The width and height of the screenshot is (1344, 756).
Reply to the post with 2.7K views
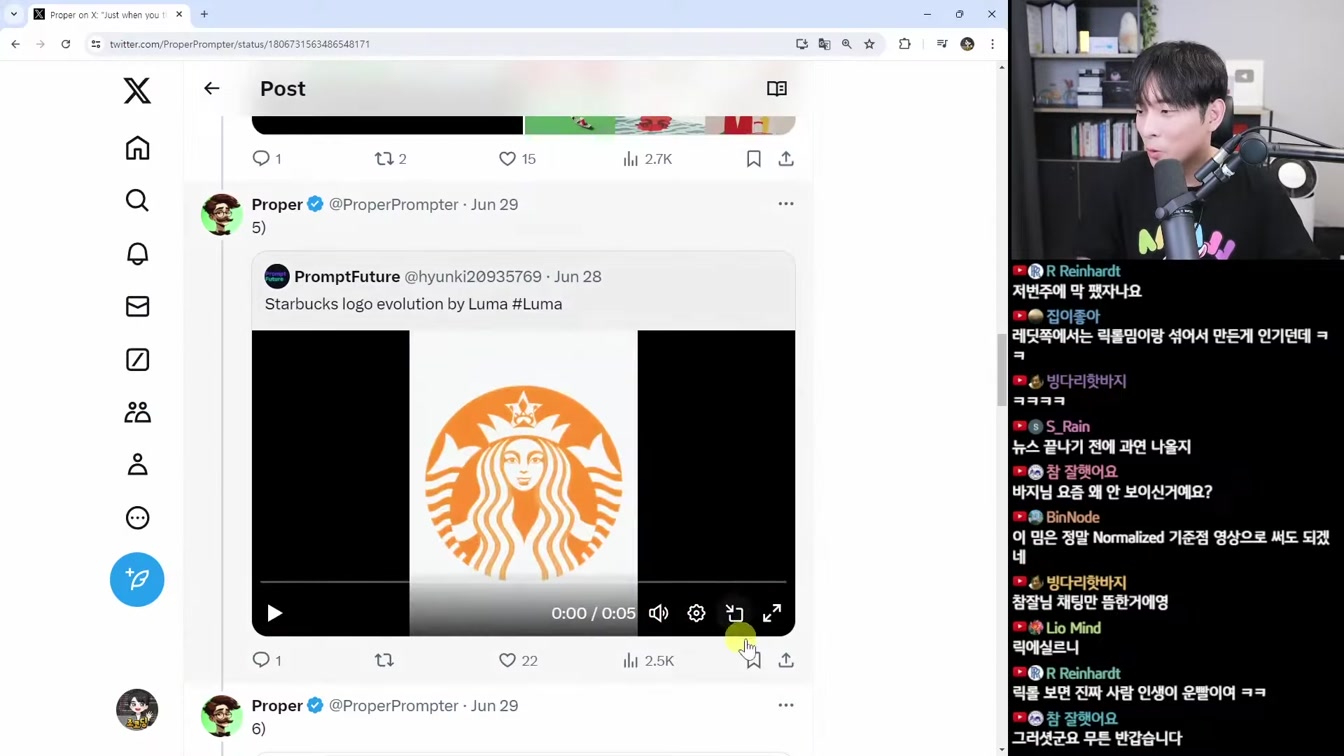pyautogui.click(x=266, y=159)
